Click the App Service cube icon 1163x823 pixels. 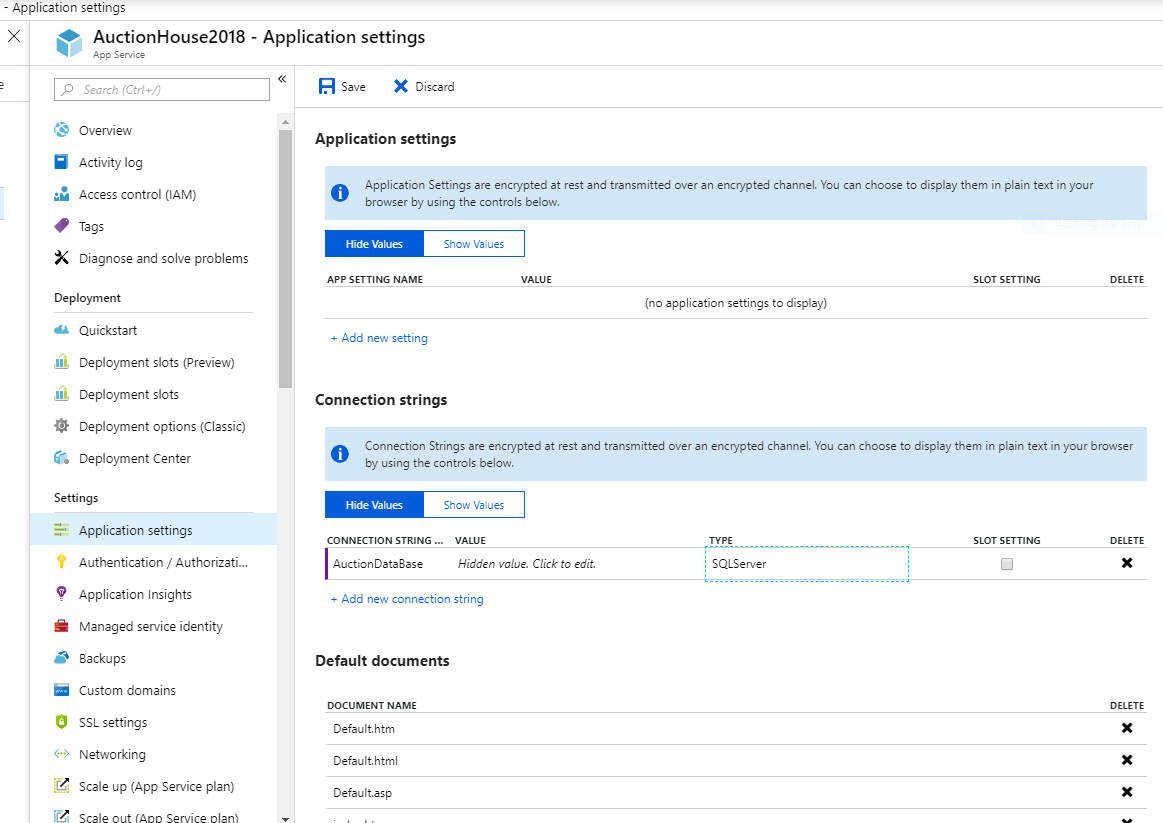pyautogui.click(x=69, y=43)
